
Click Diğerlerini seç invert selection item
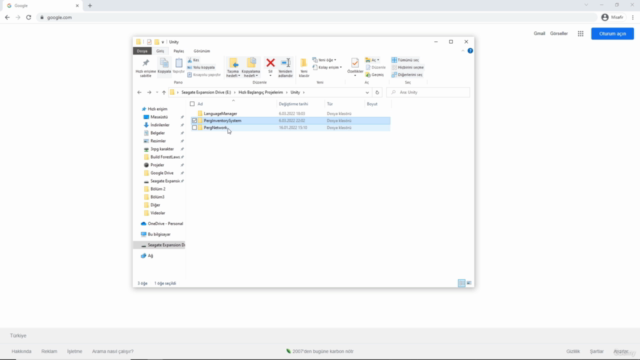click(407, 75)
